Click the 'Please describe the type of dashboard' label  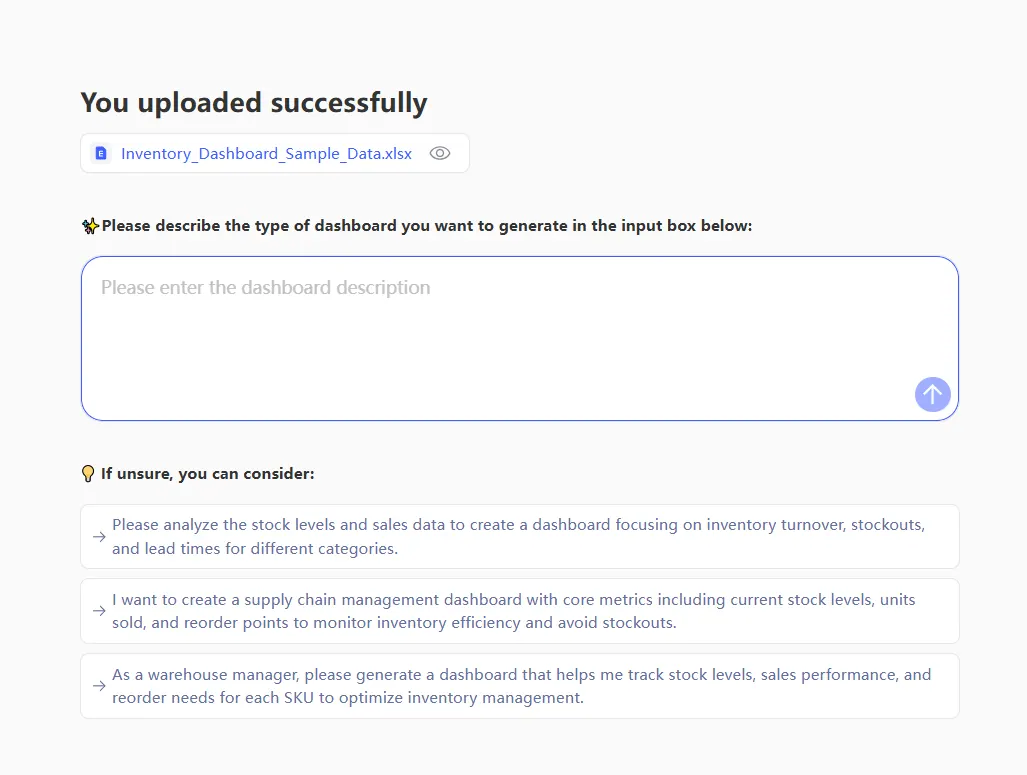(x=427, y=226)
